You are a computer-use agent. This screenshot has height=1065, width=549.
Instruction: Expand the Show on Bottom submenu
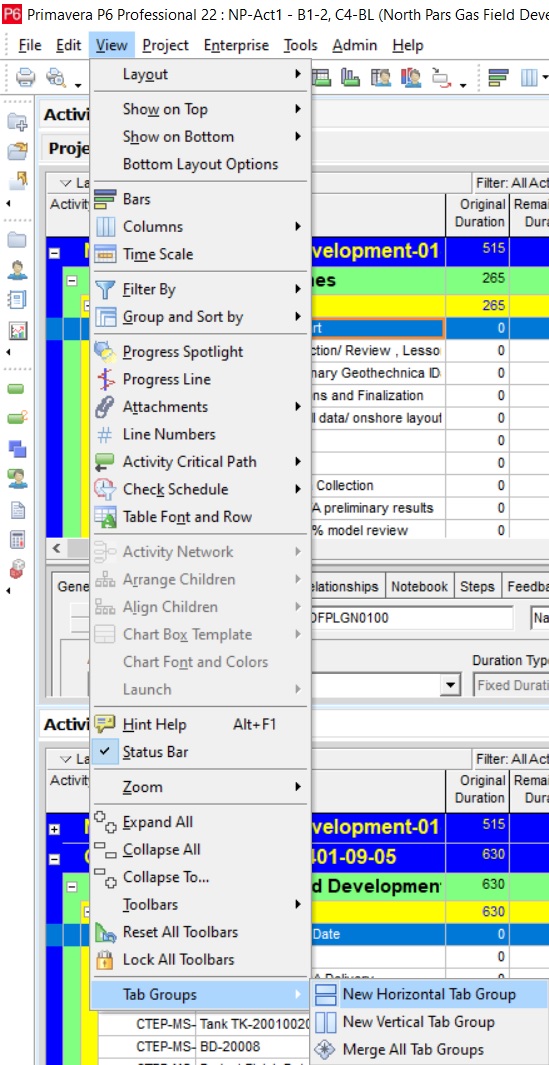[x=201, y=137]
